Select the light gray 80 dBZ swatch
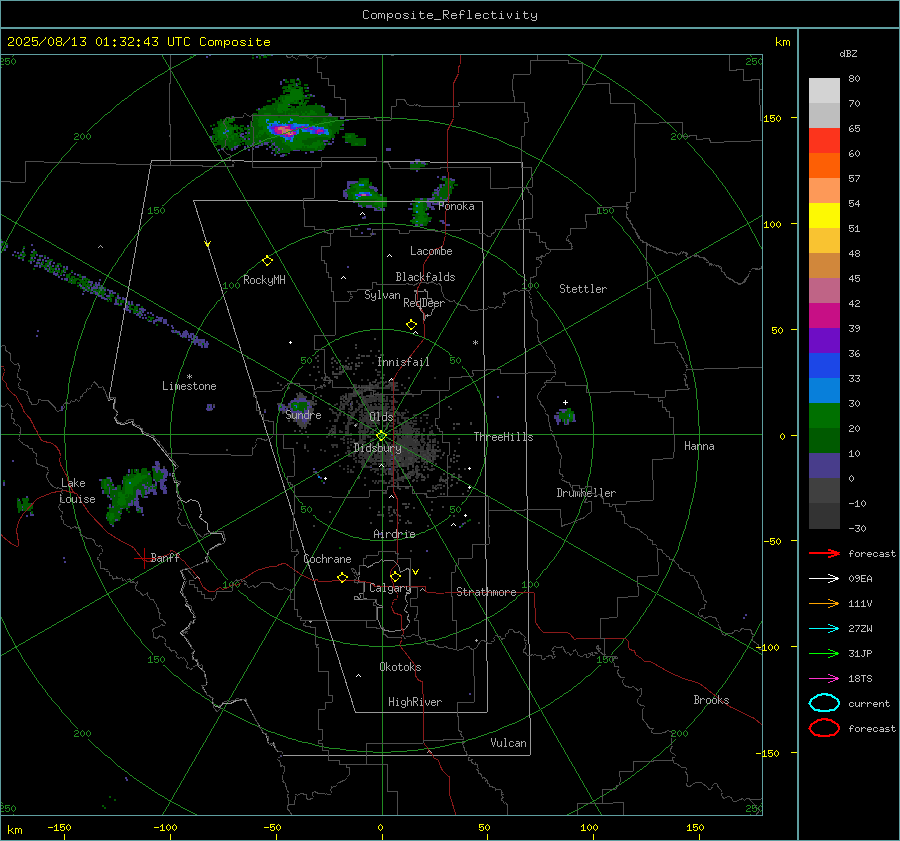 point(824,91)
